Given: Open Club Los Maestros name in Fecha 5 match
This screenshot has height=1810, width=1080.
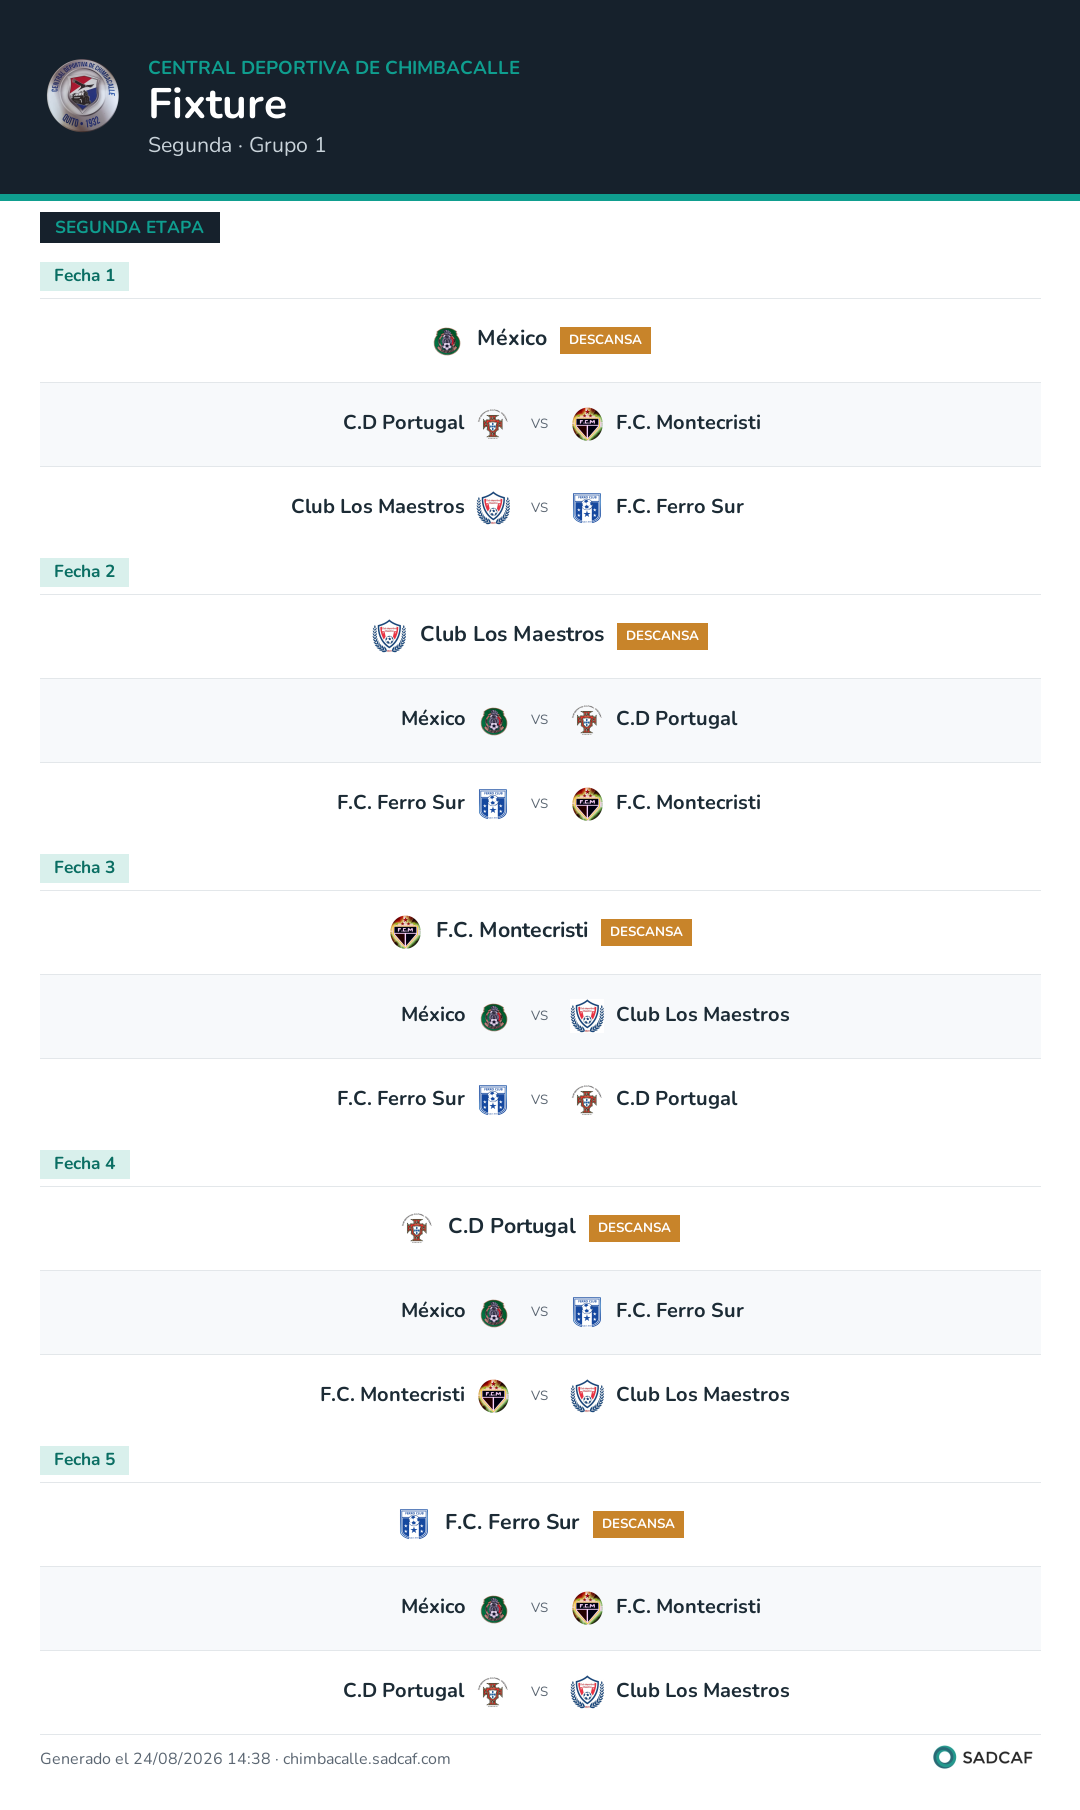Looking at the screenshot, I should (703, 1691).
